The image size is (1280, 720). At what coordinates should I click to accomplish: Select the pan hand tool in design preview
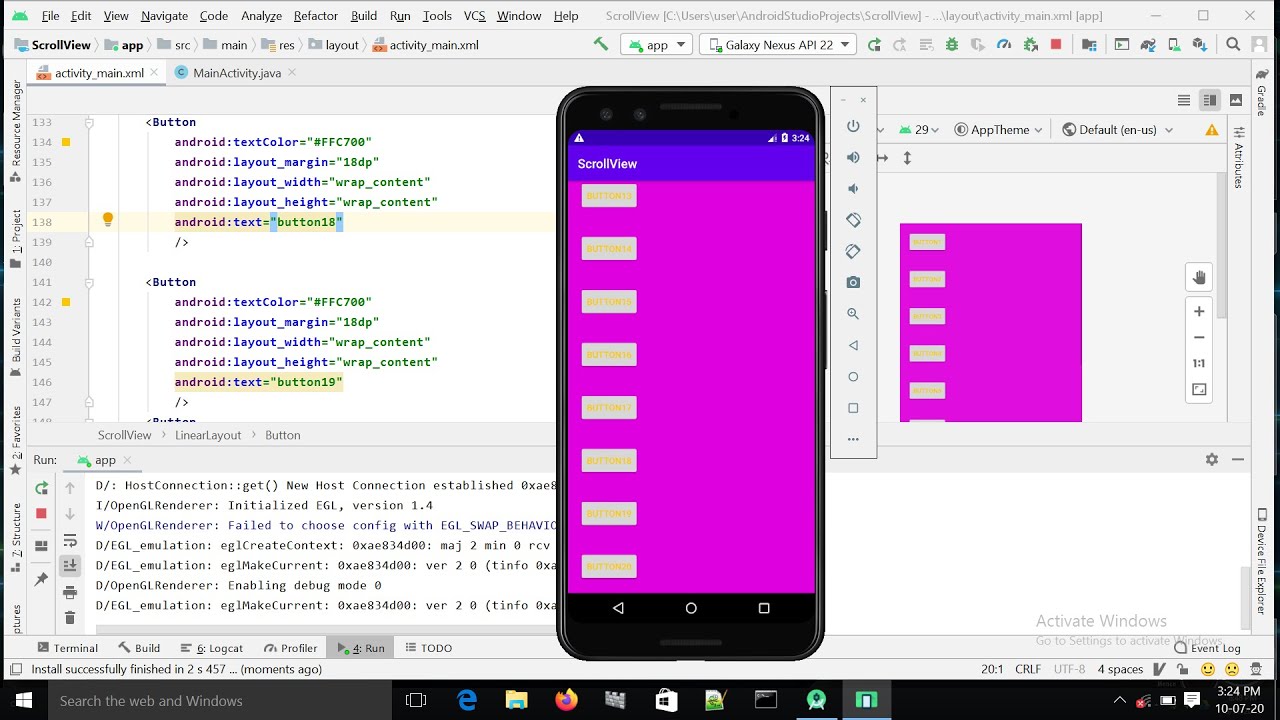(1199, 278)
